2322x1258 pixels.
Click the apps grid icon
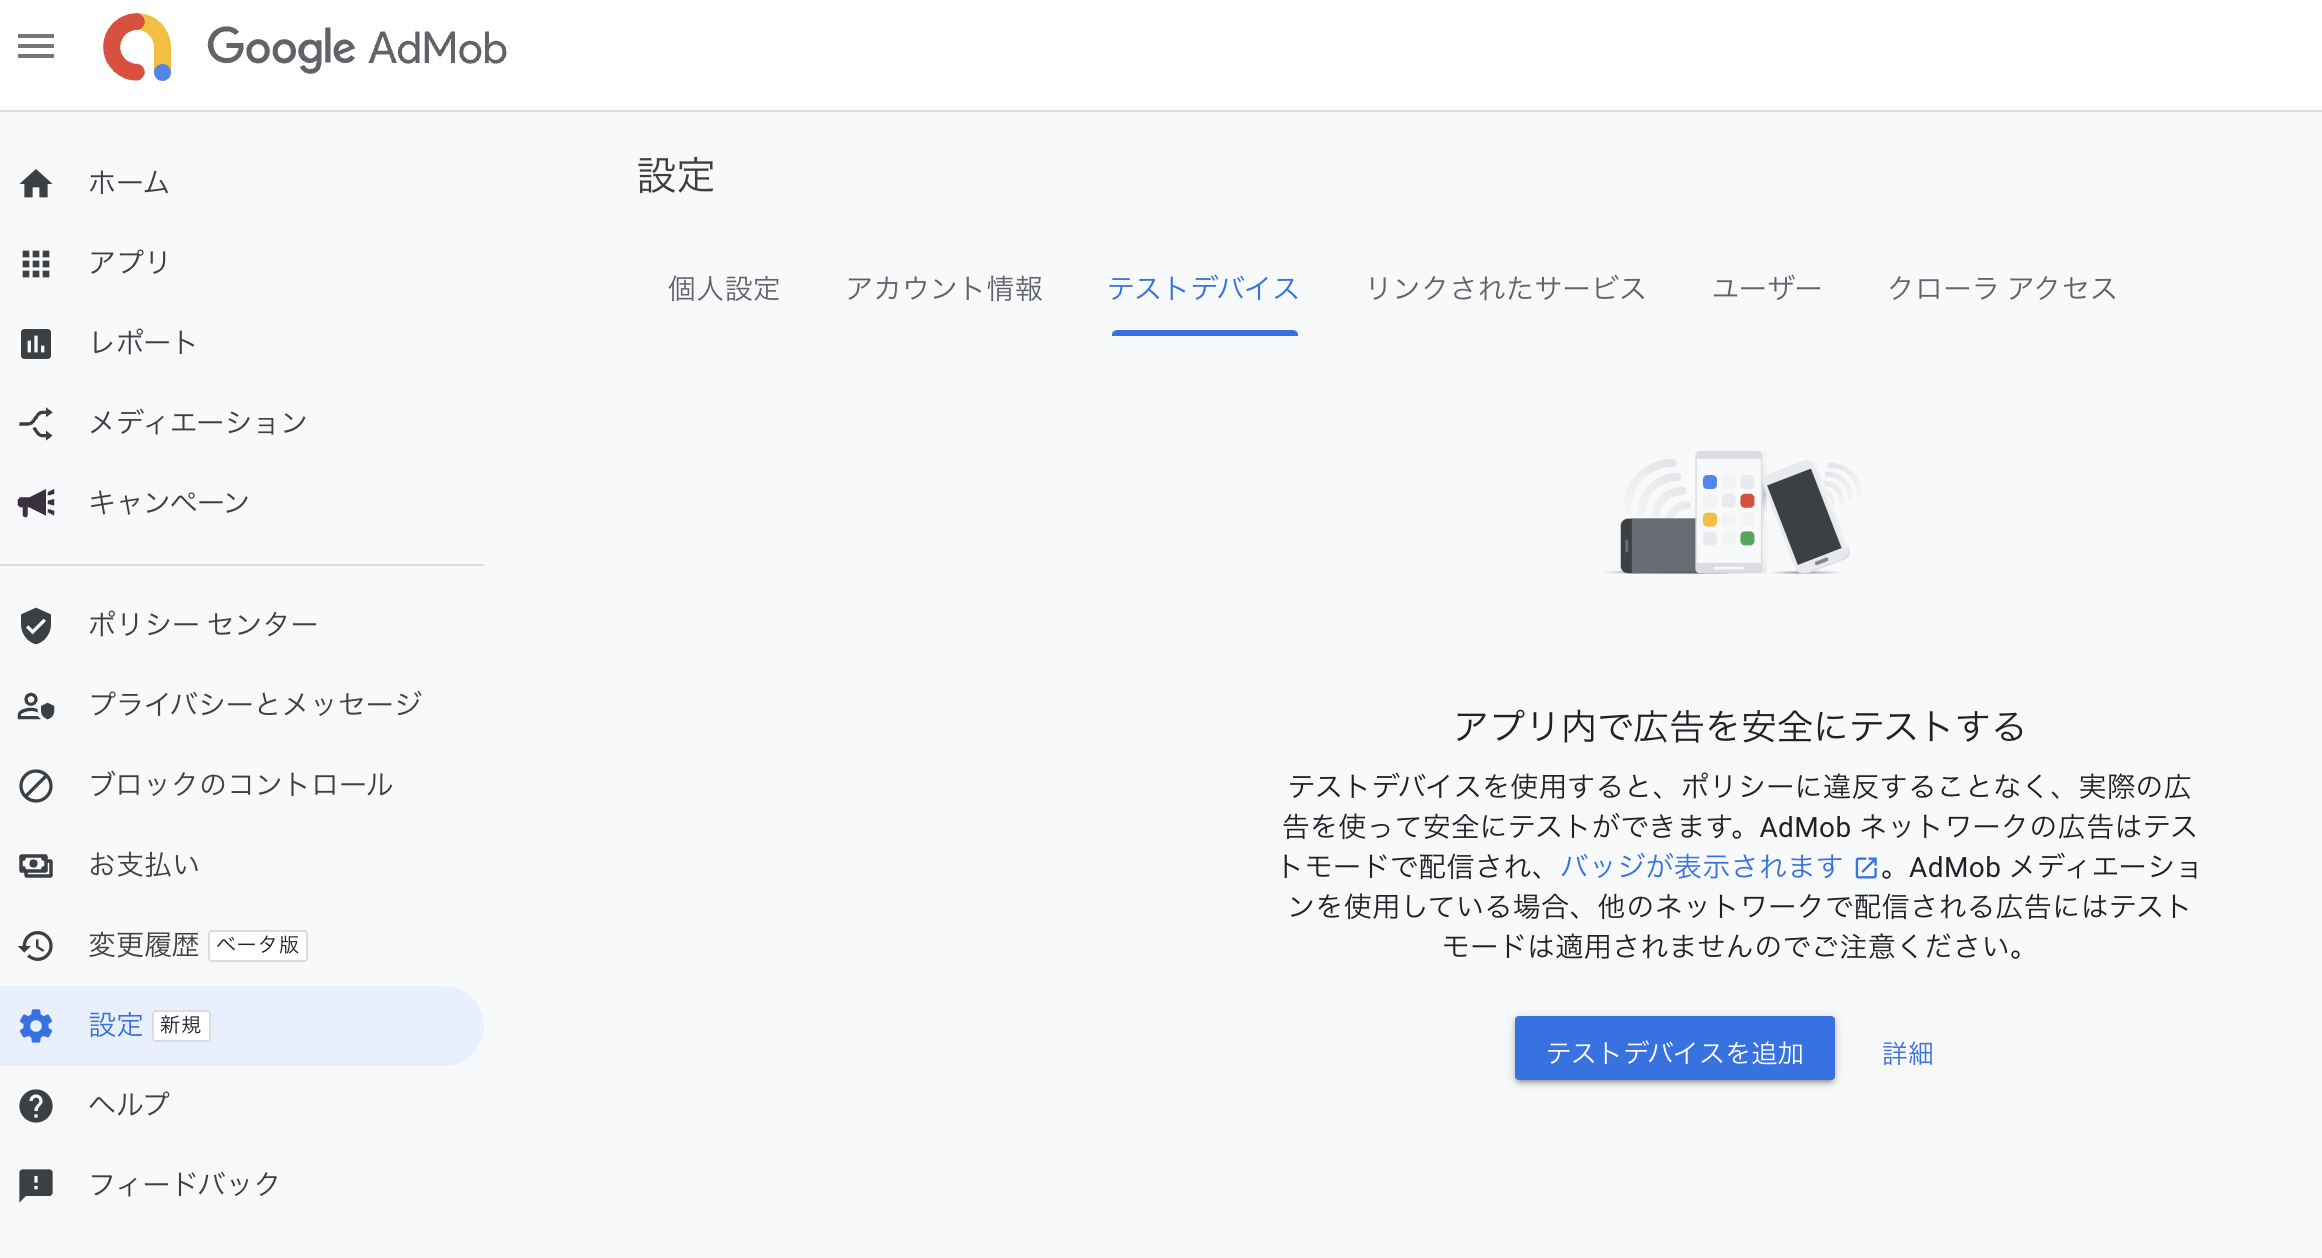click(36, 264)
